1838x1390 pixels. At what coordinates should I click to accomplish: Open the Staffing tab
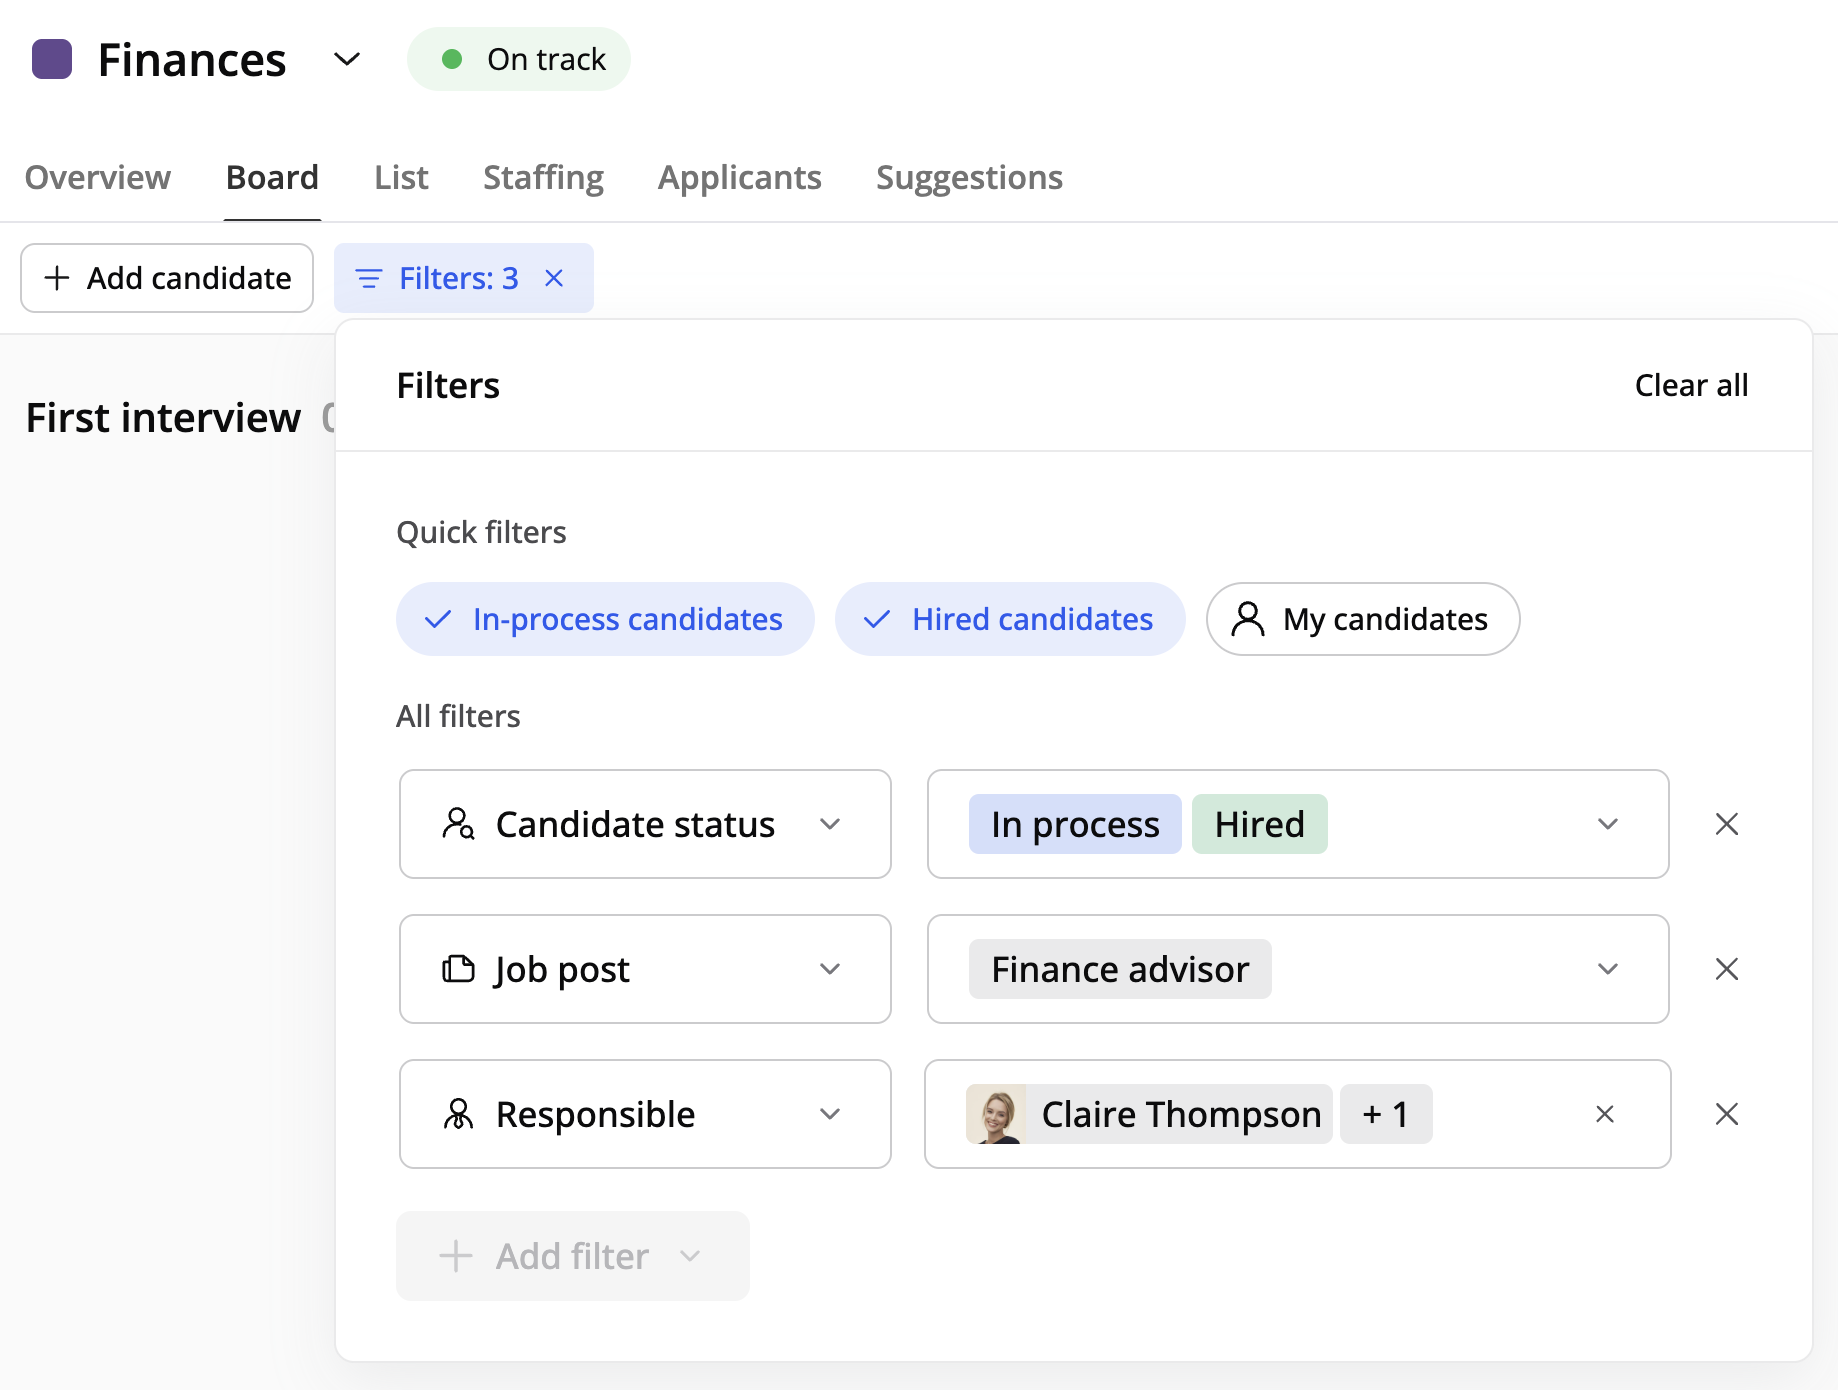pyautogui.click(x=543, y=177)
